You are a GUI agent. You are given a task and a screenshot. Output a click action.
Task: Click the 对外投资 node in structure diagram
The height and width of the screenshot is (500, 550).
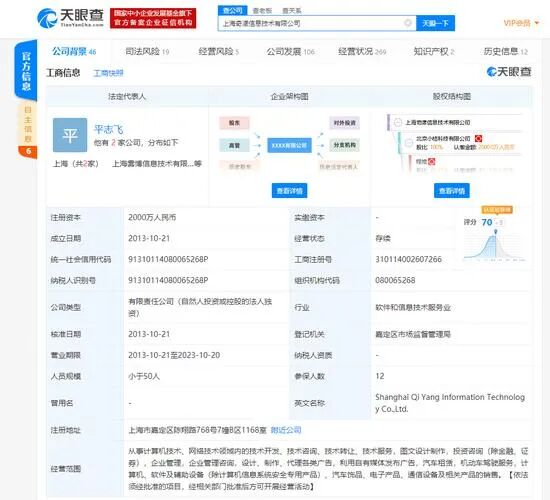344,123
